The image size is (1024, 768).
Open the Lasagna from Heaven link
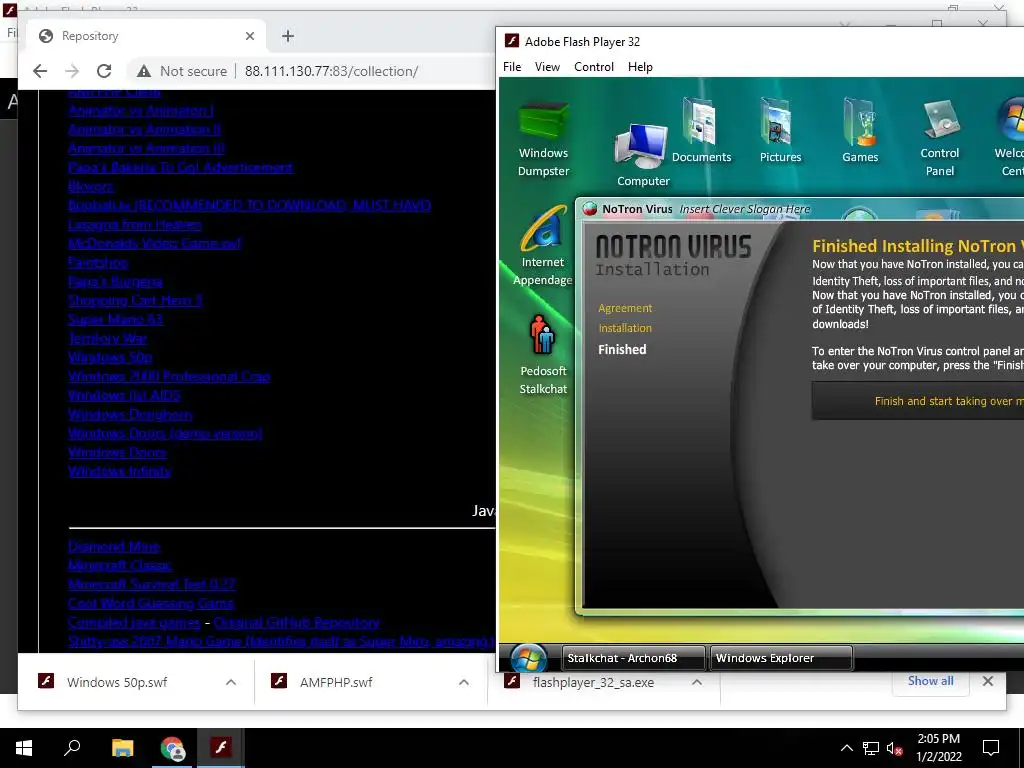(x=135, y=224)
